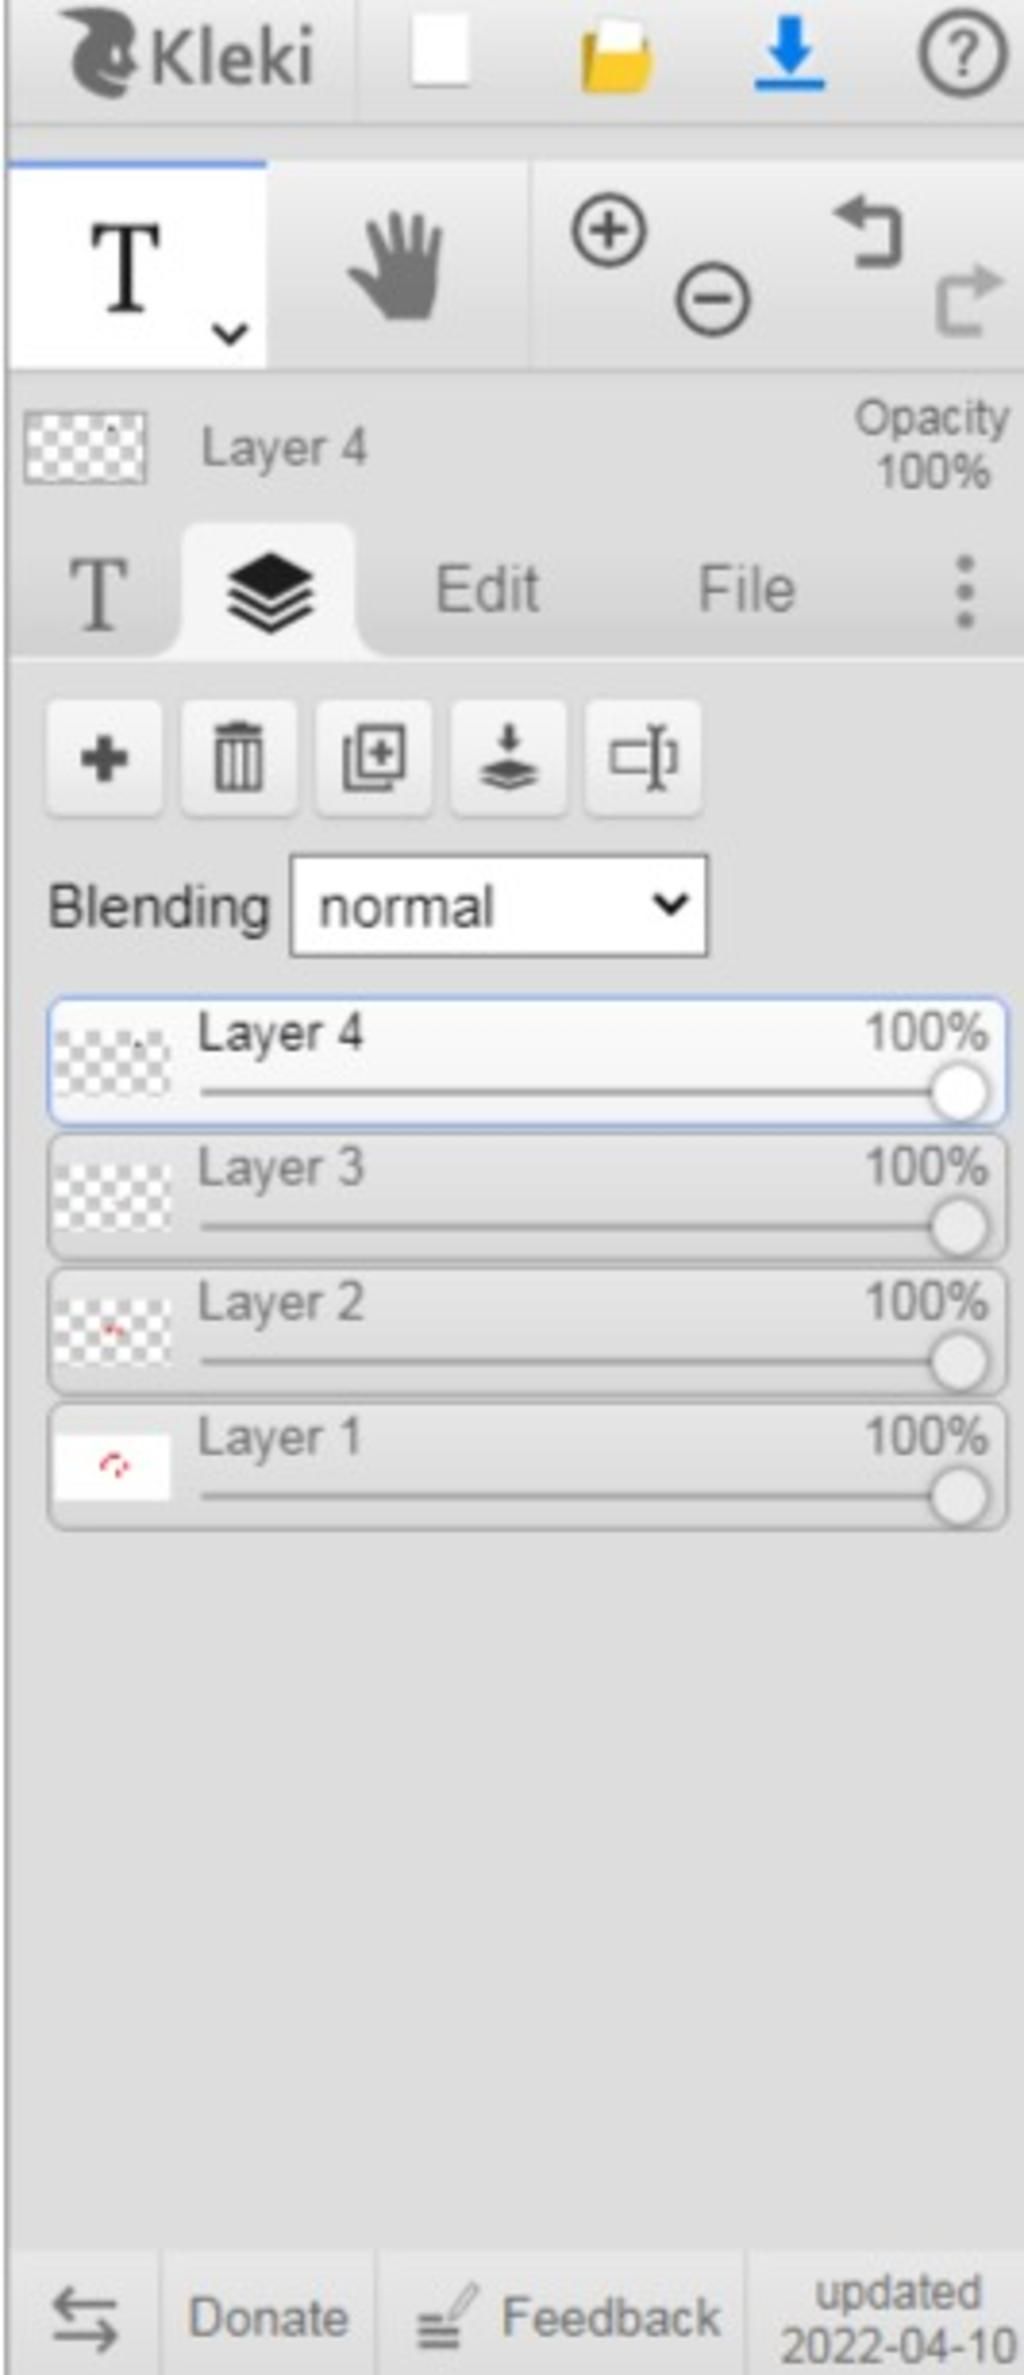Undo the last action

[x=868, y=233]
